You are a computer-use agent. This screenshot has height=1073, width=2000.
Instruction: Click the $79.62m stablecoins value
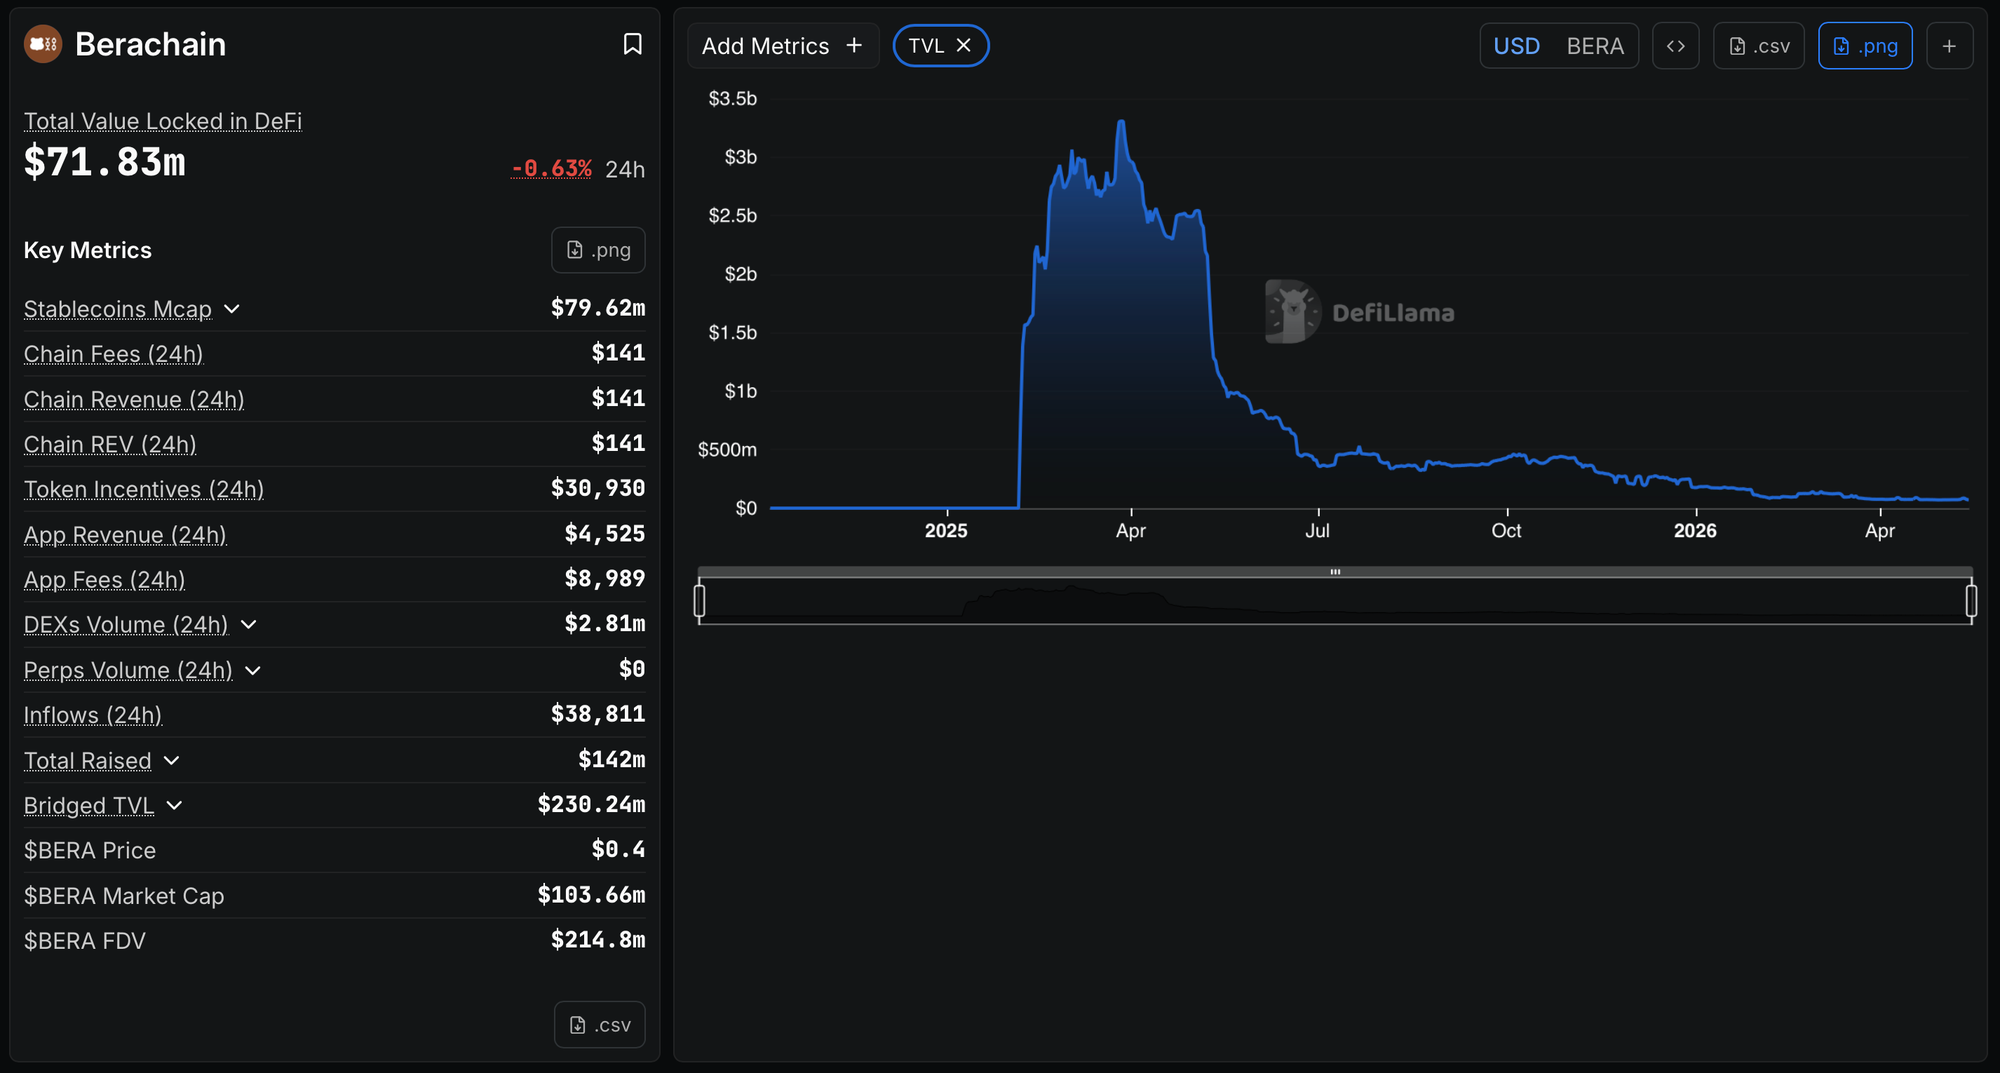pyautogui.click(x=598, y=308)
